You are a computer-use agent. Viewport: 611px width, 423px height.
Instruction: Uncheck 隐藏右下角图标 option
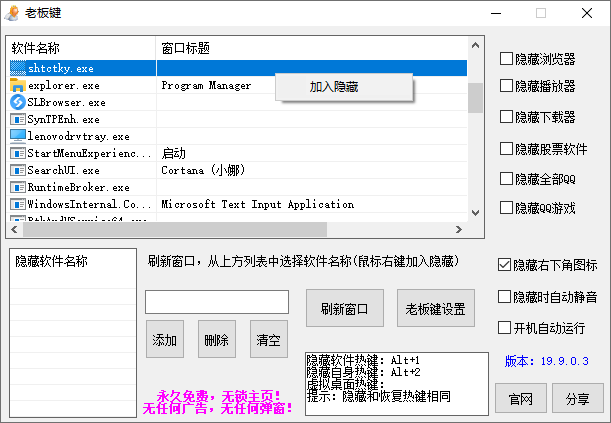click(x=505, y=265)
